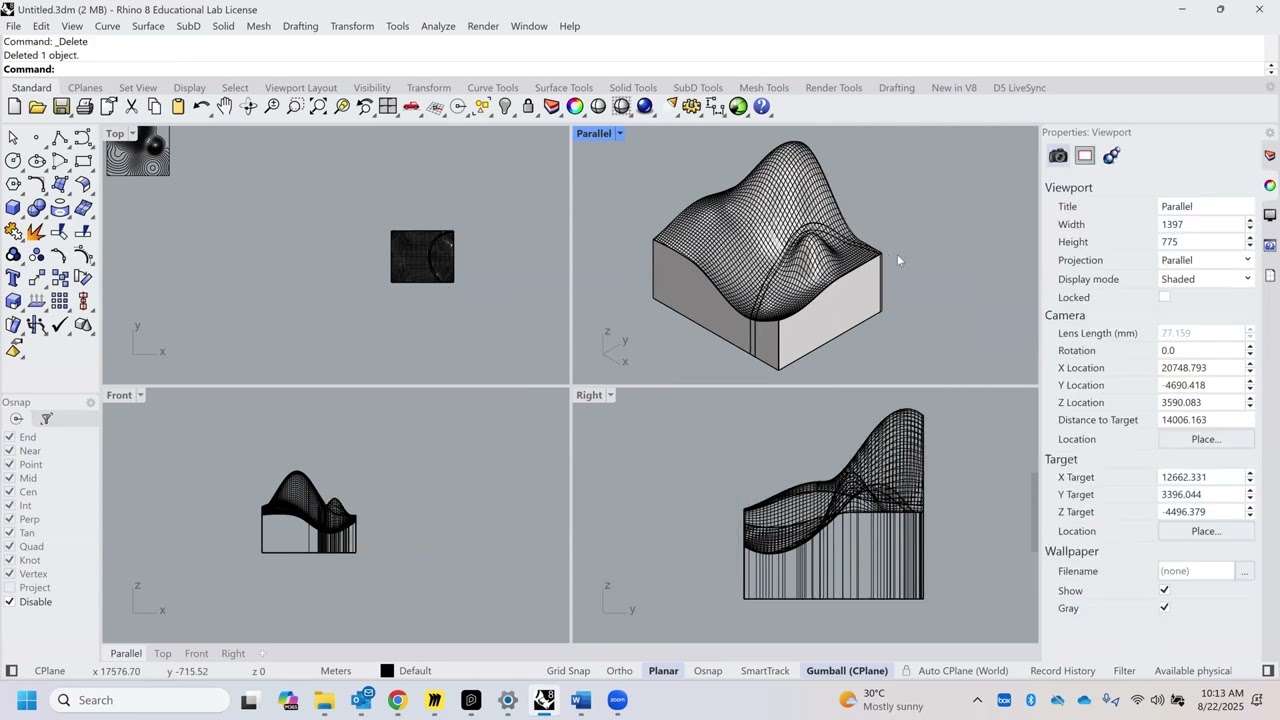Select the Circle tool
This screenshot has height=720, width=1280.
pos(13,161)
